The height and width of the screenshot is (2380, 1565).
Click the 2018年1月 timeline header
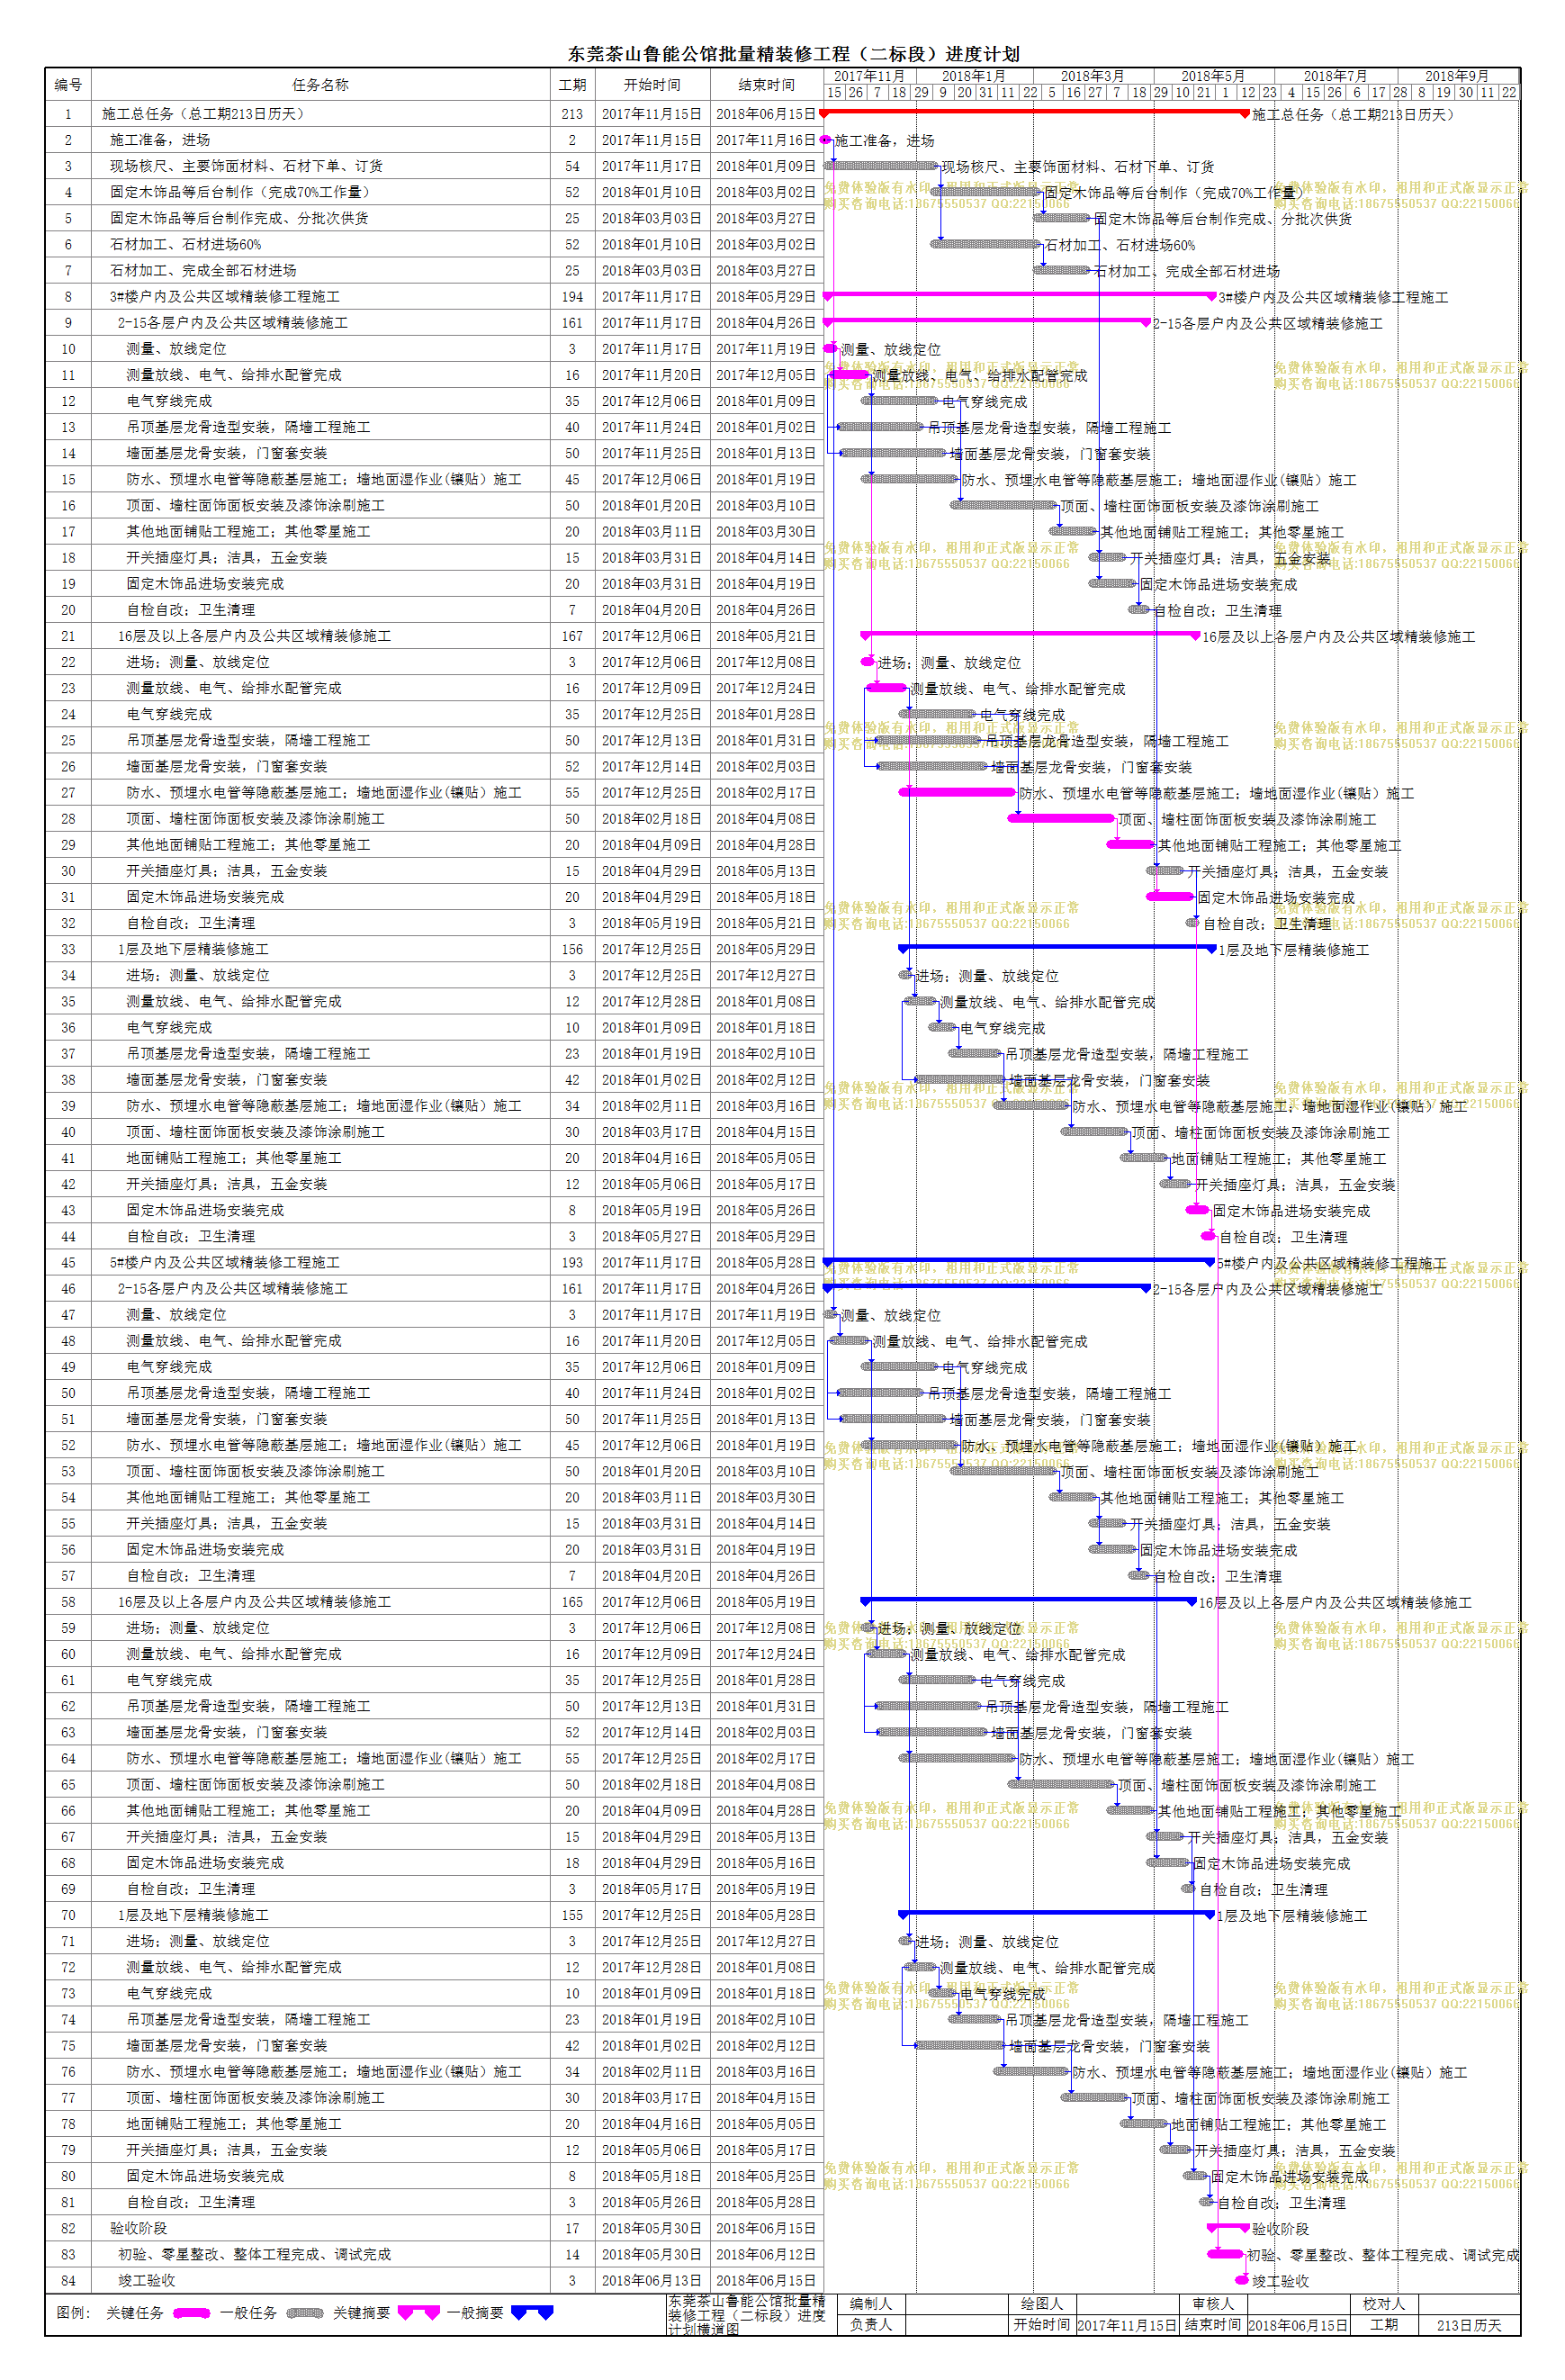pos(973,76)
